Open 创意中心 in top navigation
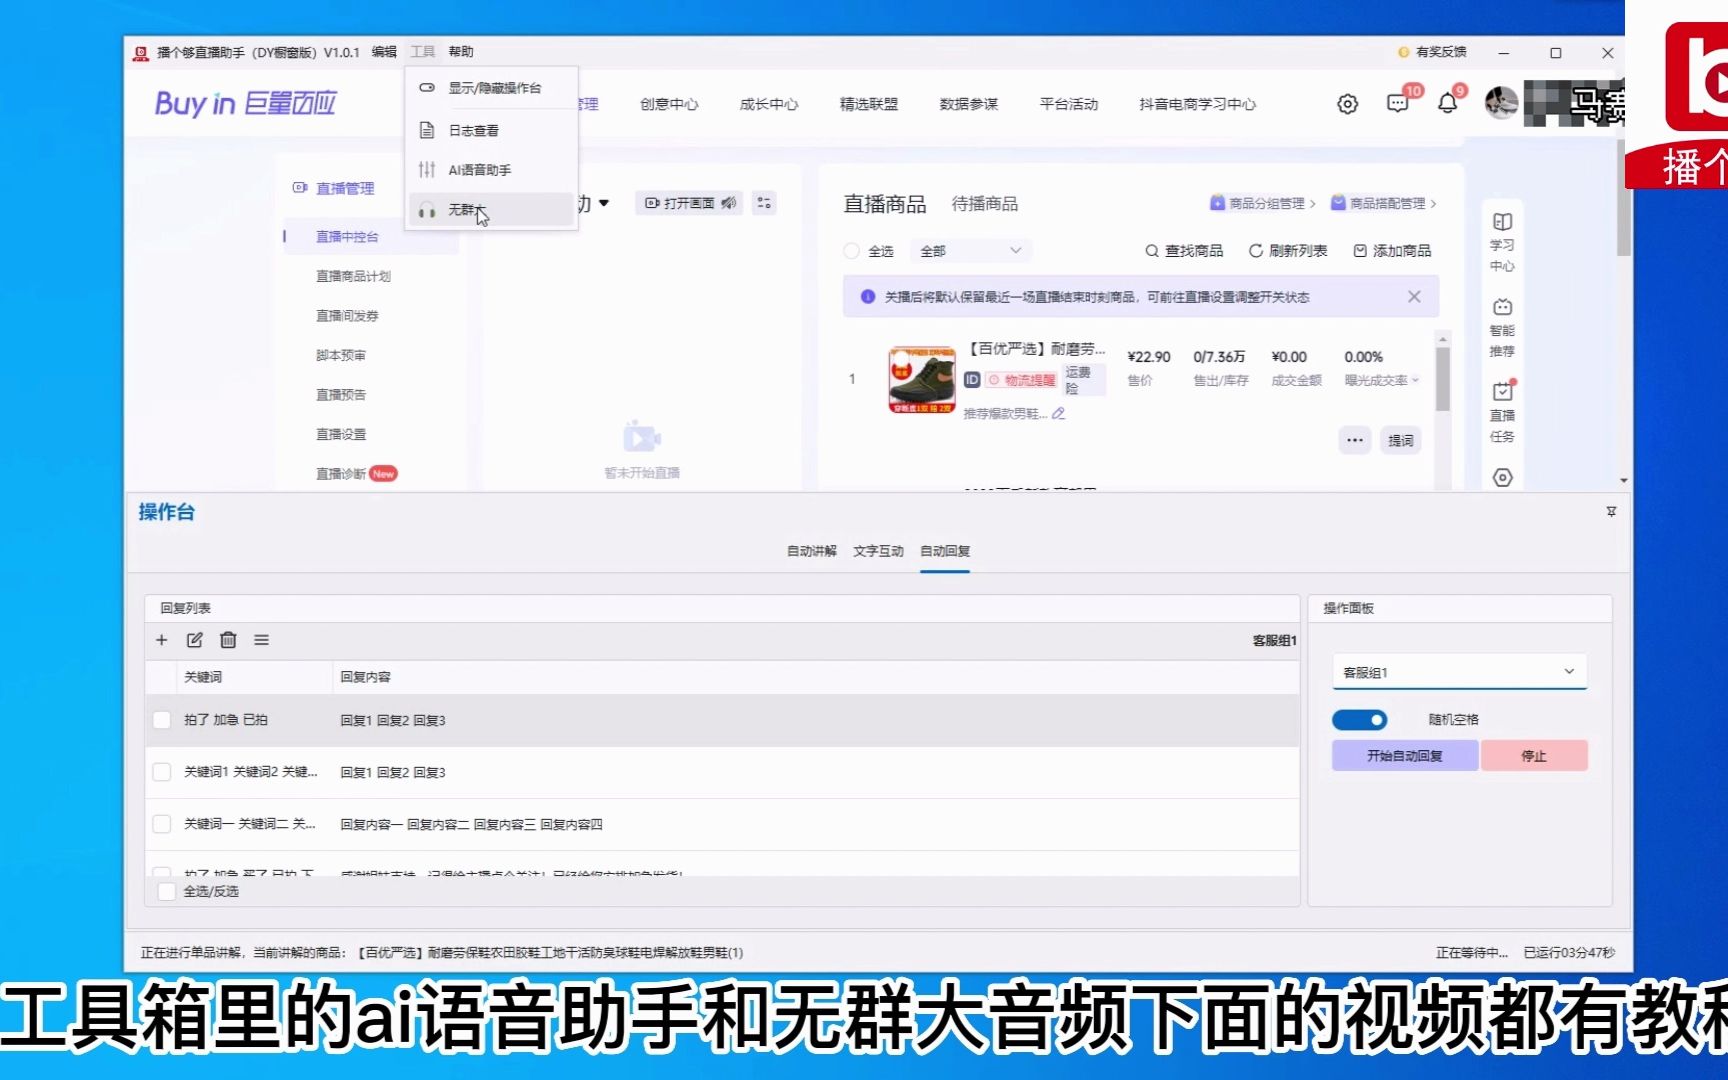This screenshot has height=1080, width=1728. coord(669,104)
